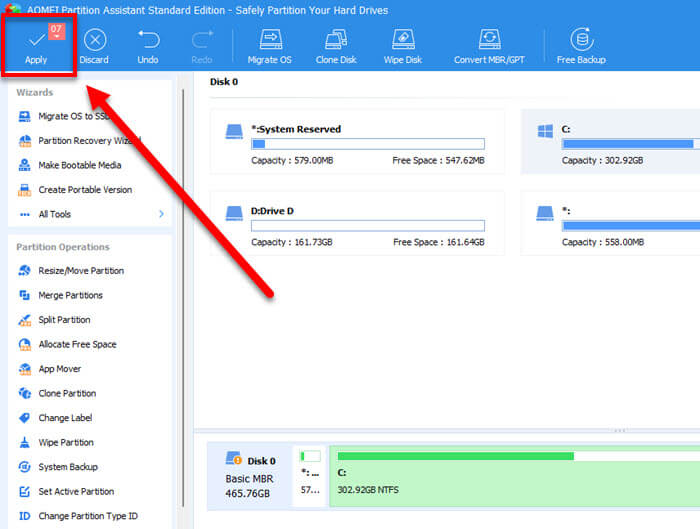Select the D:Drive D partition card
This screenshot has width=700, height=529.
click(x=357, y=223)
